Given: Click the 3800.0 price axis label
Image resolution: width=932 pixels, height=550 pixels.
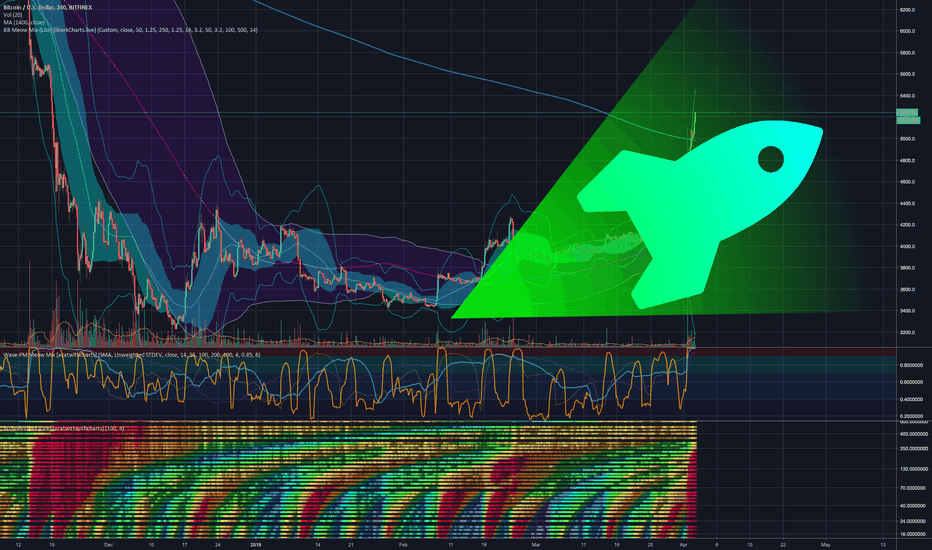Looking at the screenshot, I should [907, 268].
